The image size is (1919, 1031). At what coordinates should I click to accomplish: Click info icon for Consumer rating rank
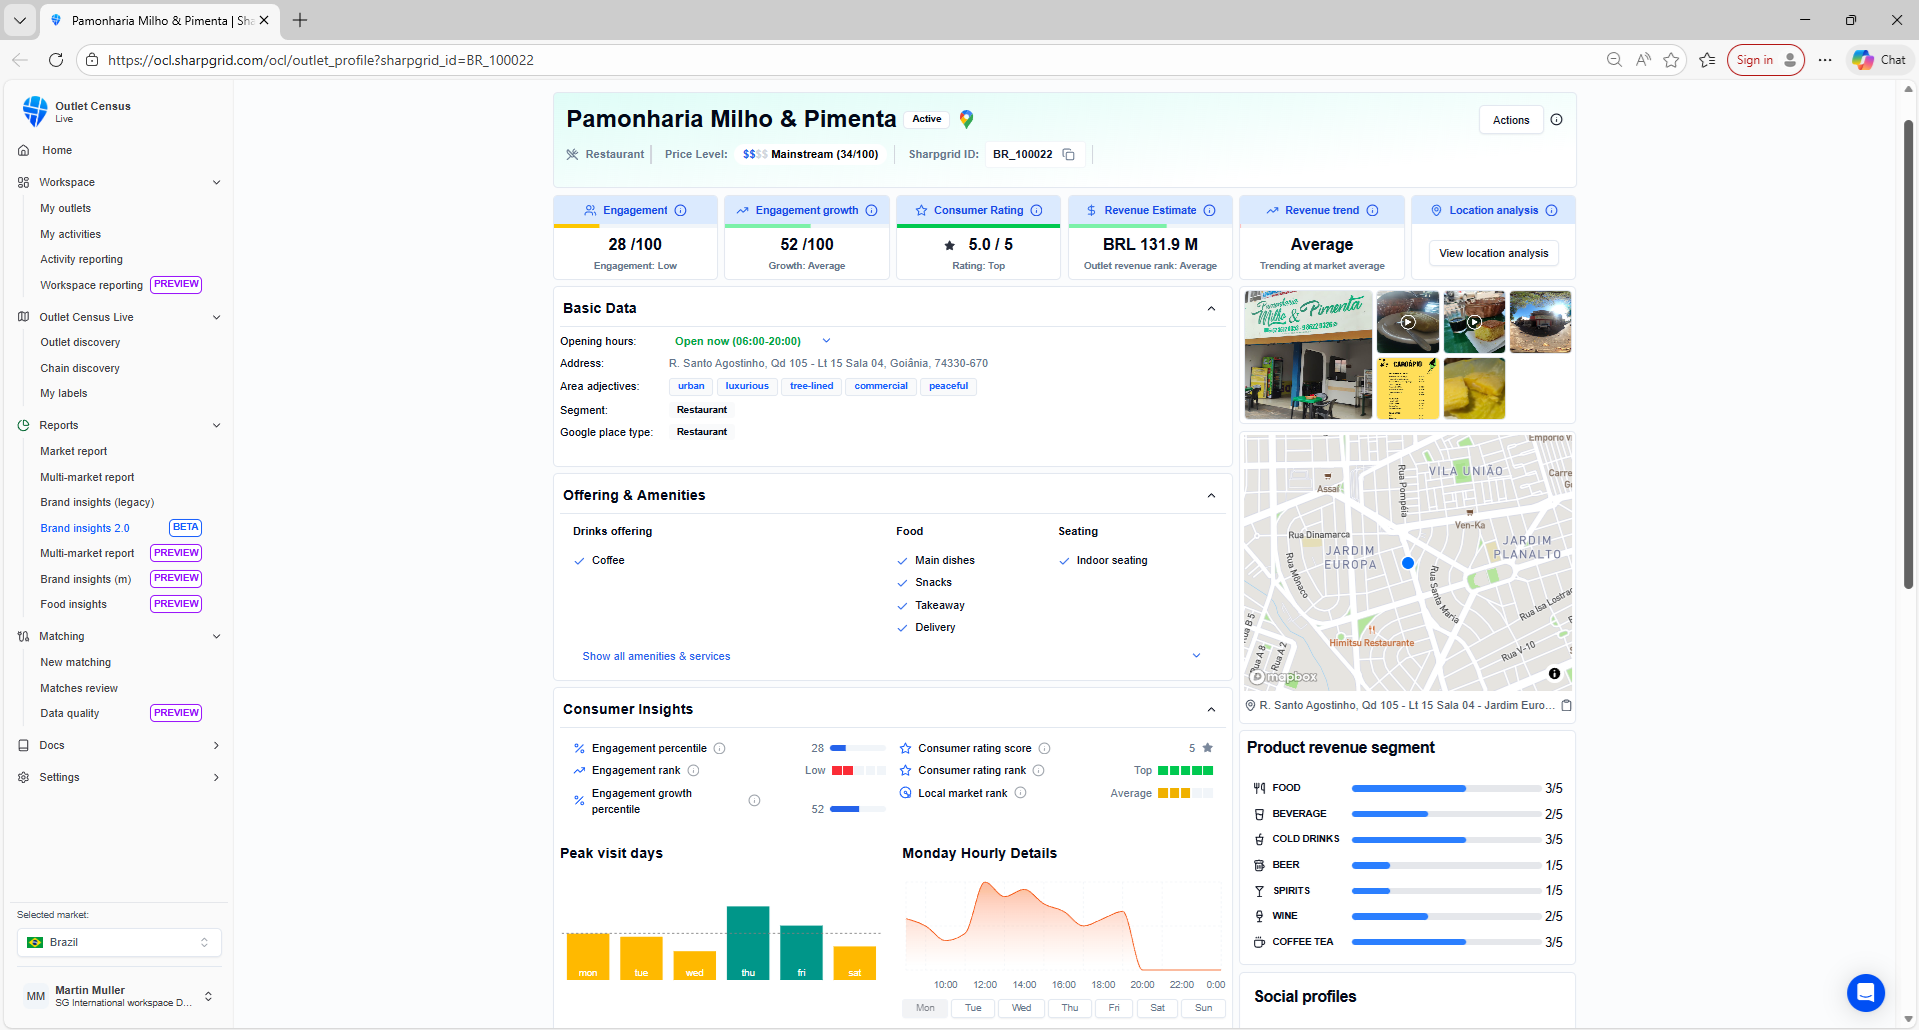pyautogui.click(x=1038, y=770)
